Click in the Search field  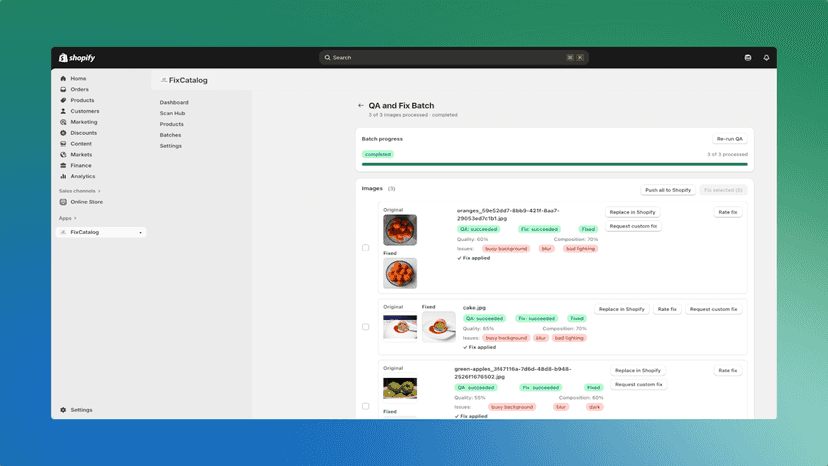(x=454, y=58)
